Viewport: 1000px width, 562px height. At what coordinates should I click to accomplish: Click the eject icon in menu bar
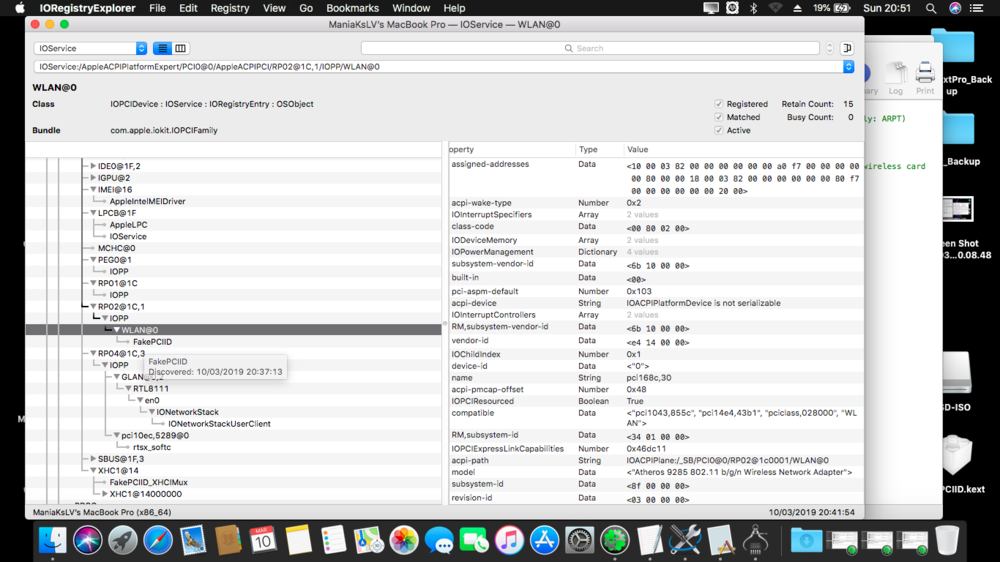[x=797, y=8]
